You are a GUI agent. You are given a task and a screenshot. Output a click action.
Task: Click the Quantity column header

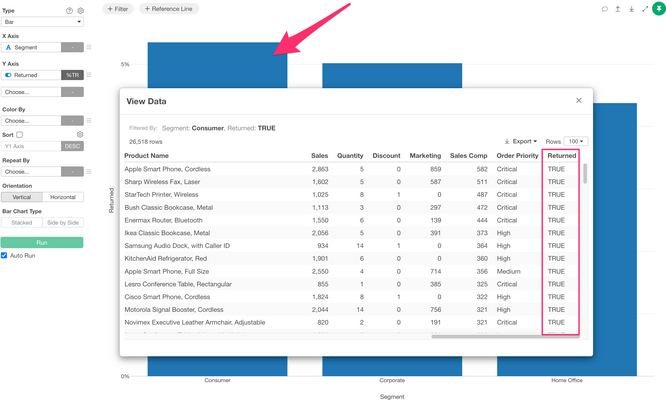click(350, 156)
